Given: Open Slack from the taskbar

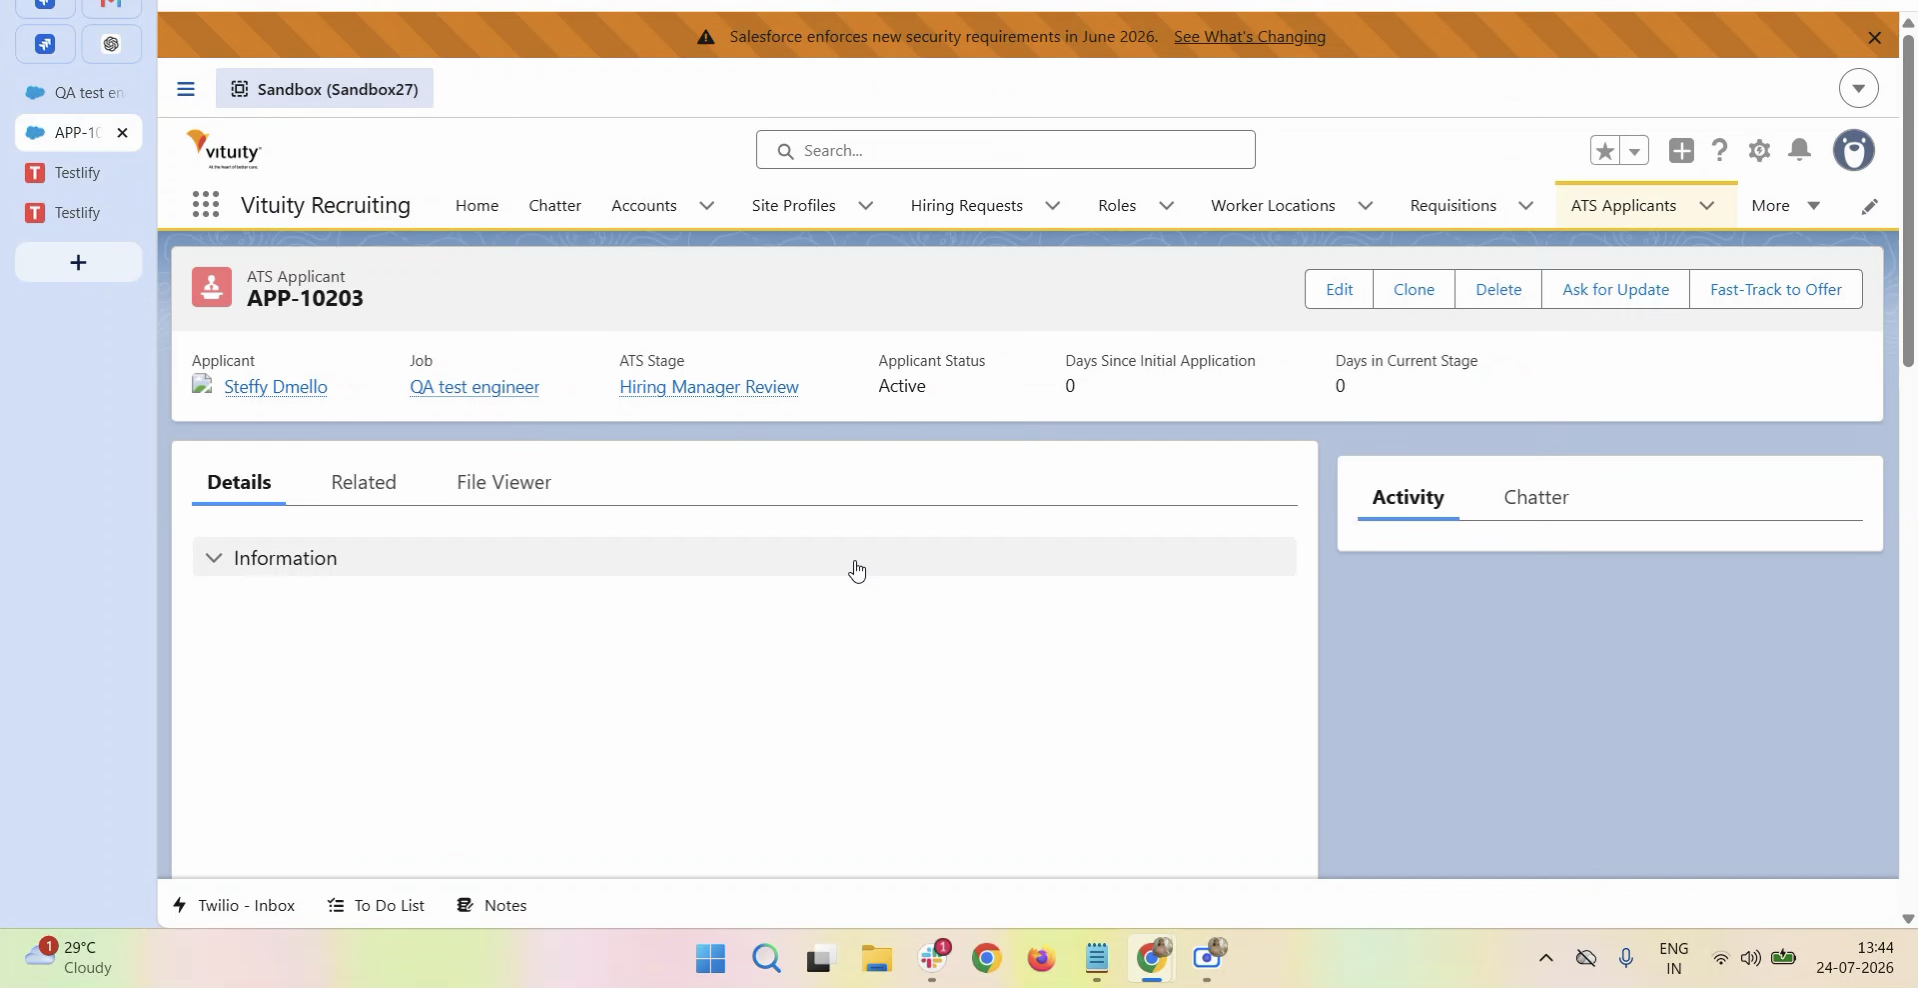Looking at the screenshot, I should tap(932, 959).
